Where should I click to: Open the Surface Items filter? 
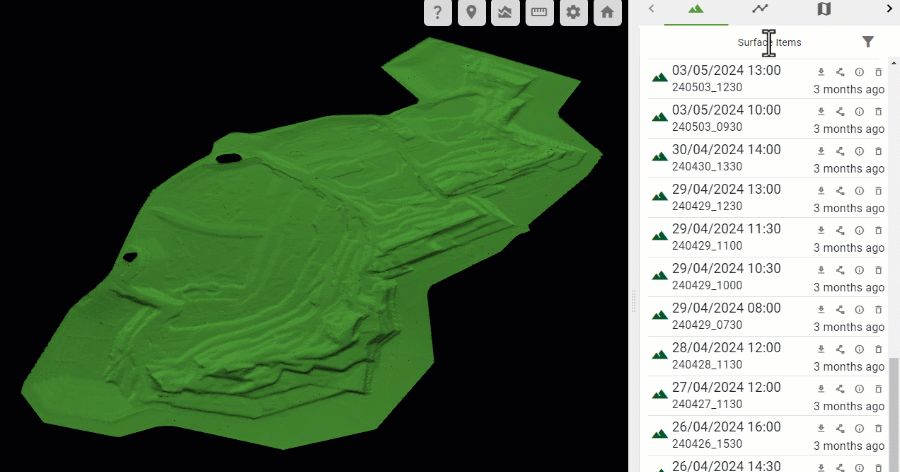pos(868,41)
